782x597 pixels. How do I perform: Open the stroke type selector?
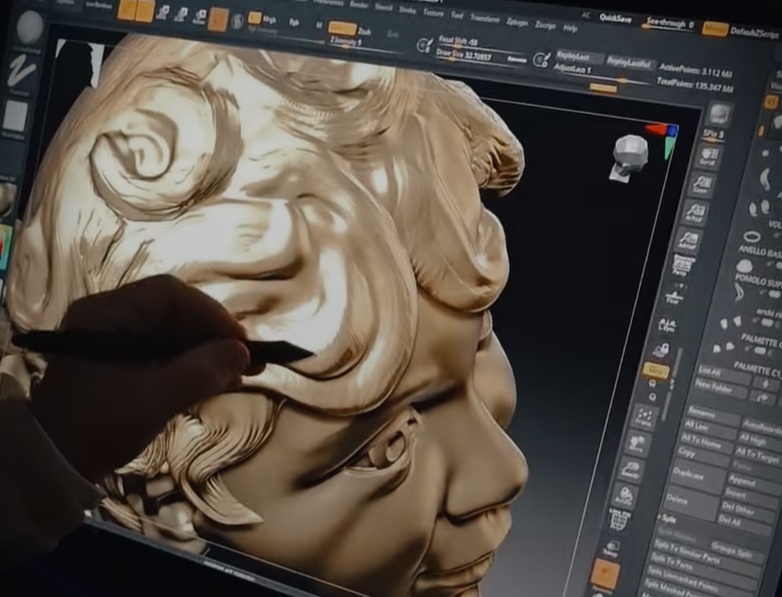[x=22, y=72]
